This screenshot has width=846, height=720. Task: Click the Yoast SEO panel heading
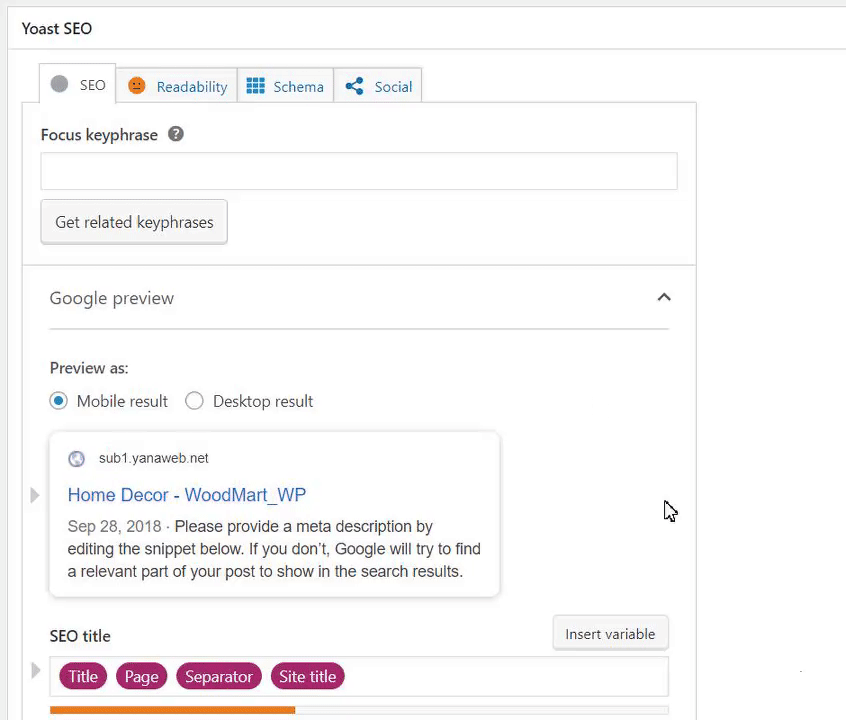tap(57, 29)
